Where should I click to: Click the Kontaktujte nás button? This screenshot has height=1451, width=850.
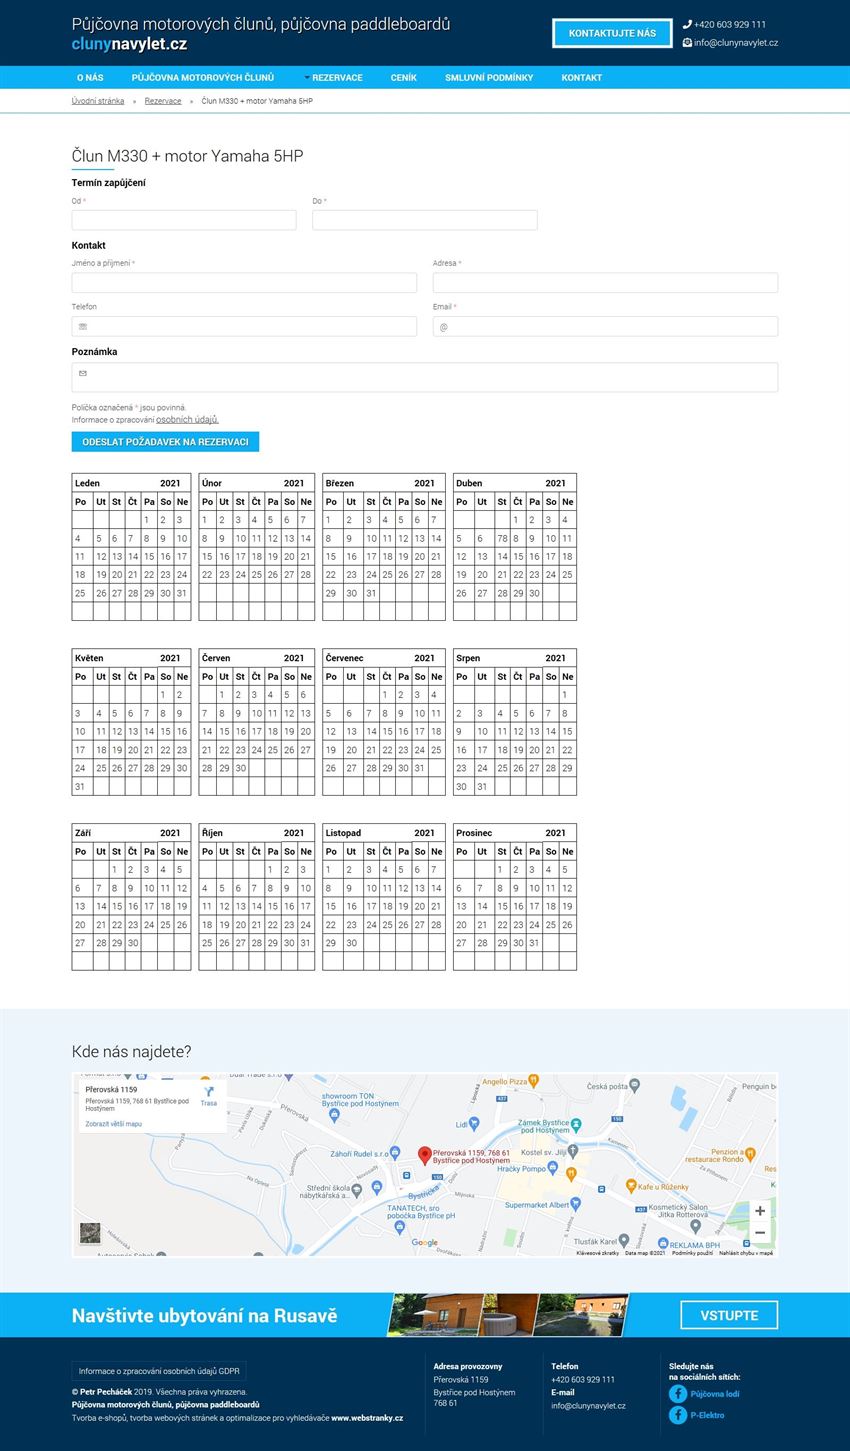(612, 33)
